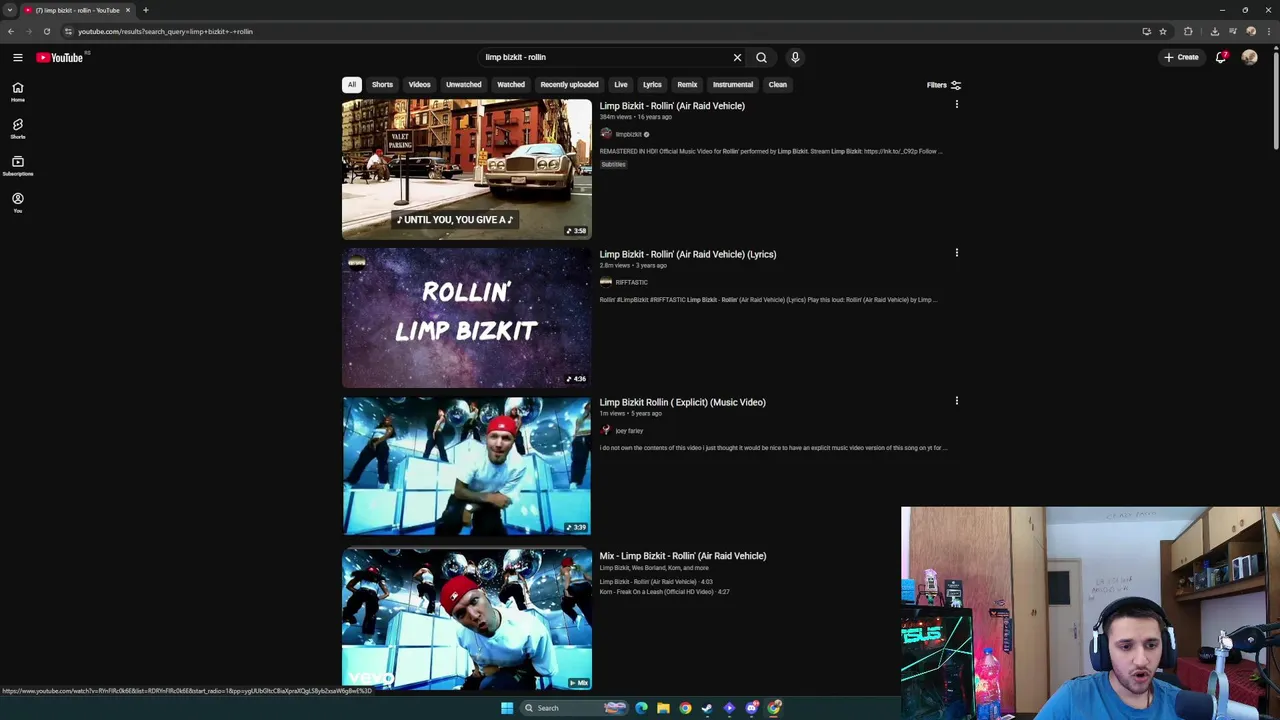Select the Watched filter chip

[511, 85]
